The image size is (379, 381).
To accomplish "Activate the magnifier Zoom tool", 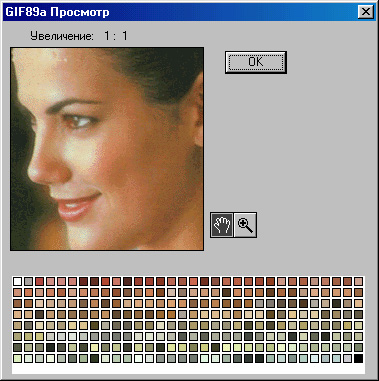I will coord(245,225).
